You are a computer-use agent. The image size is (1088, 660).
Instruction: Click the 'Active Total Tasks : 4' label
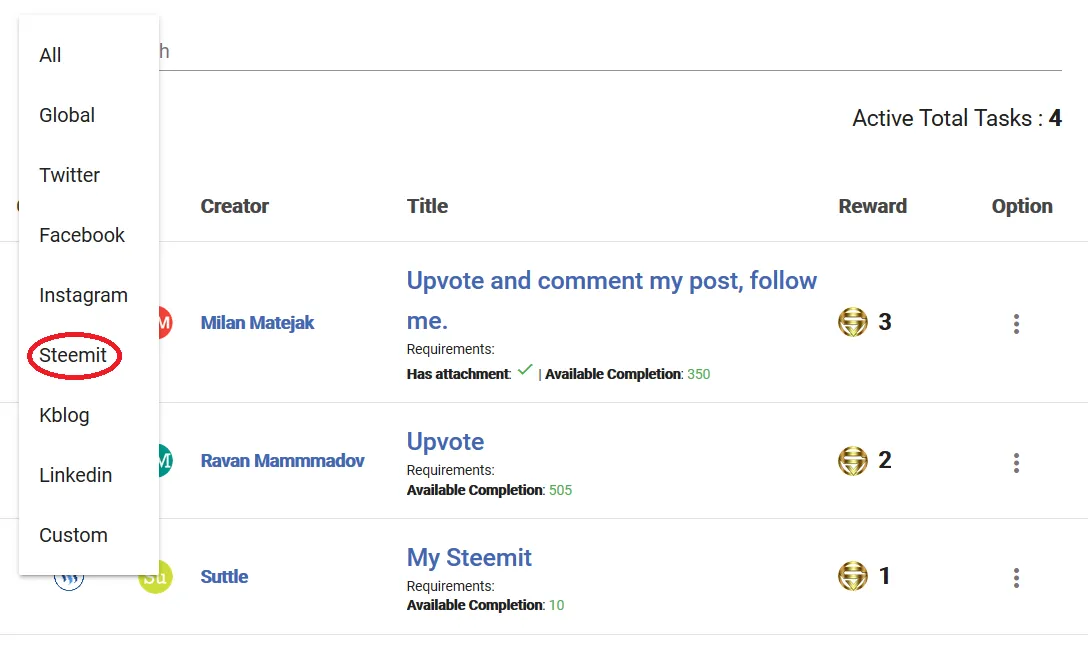point(957,118)
